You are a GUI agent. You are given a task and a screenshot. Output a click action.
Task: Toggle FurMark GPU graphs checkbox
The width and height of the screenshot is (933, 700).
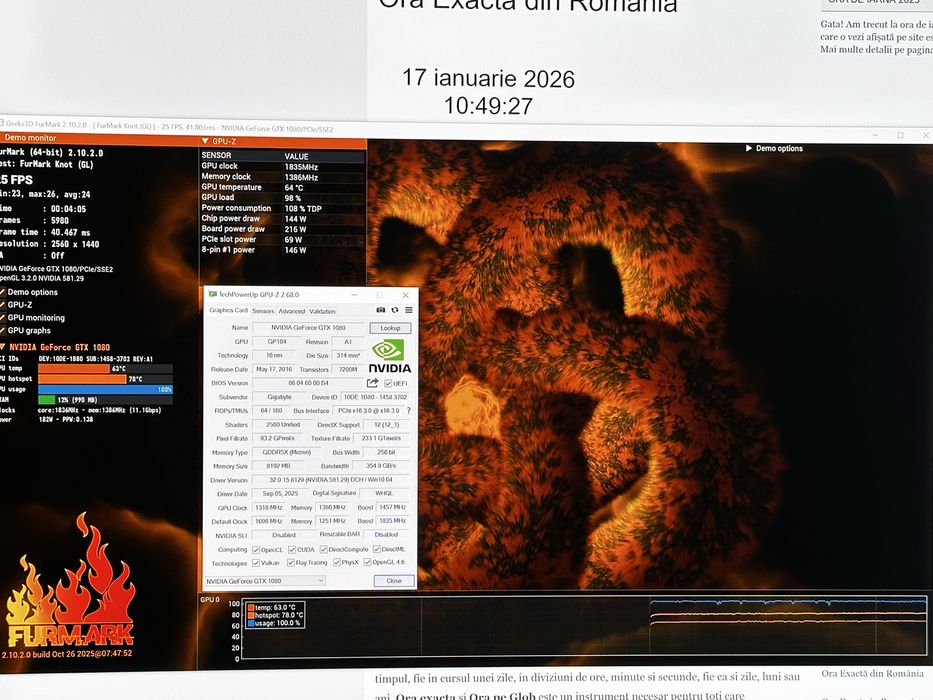[2, 330]
